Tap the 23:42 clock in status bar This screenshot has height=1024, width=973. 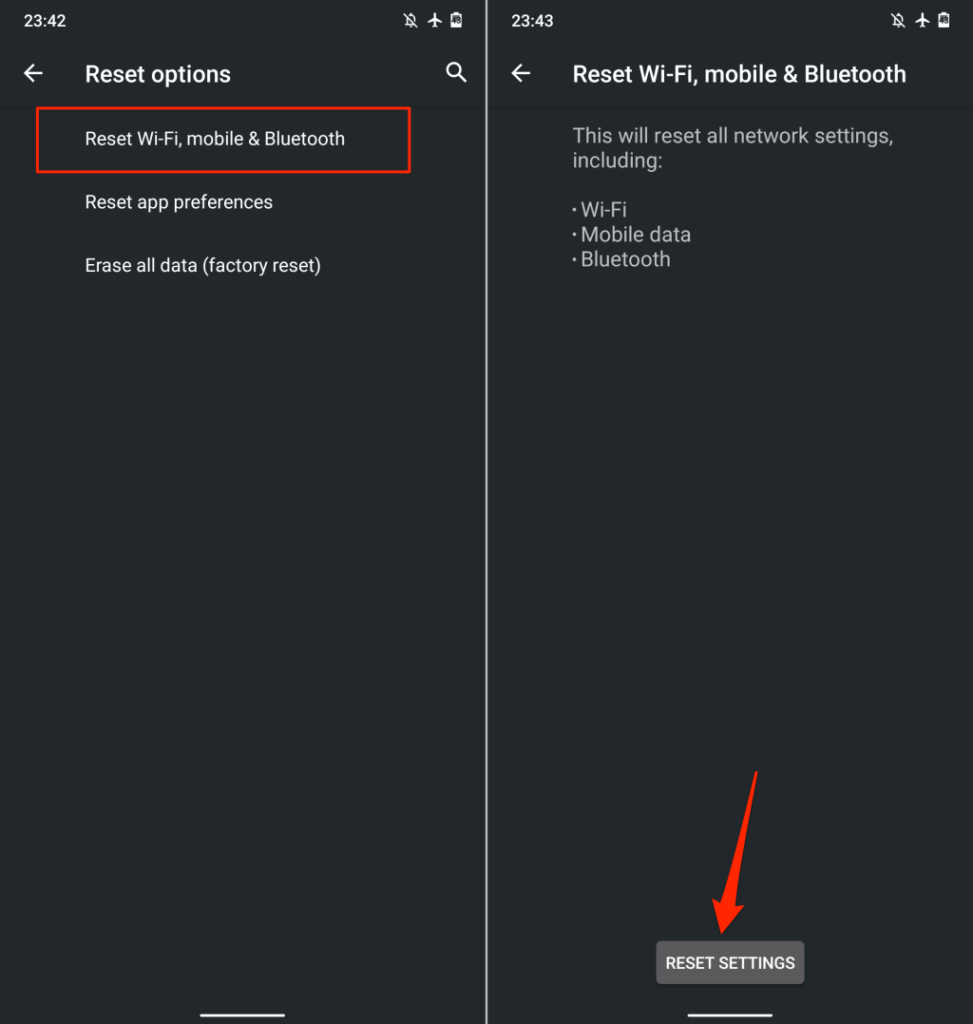[45, 20]
